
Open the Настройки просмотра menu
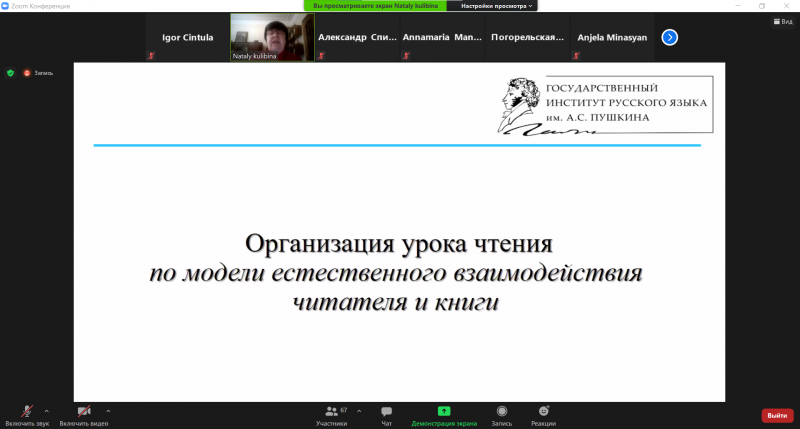coord(492,5)
